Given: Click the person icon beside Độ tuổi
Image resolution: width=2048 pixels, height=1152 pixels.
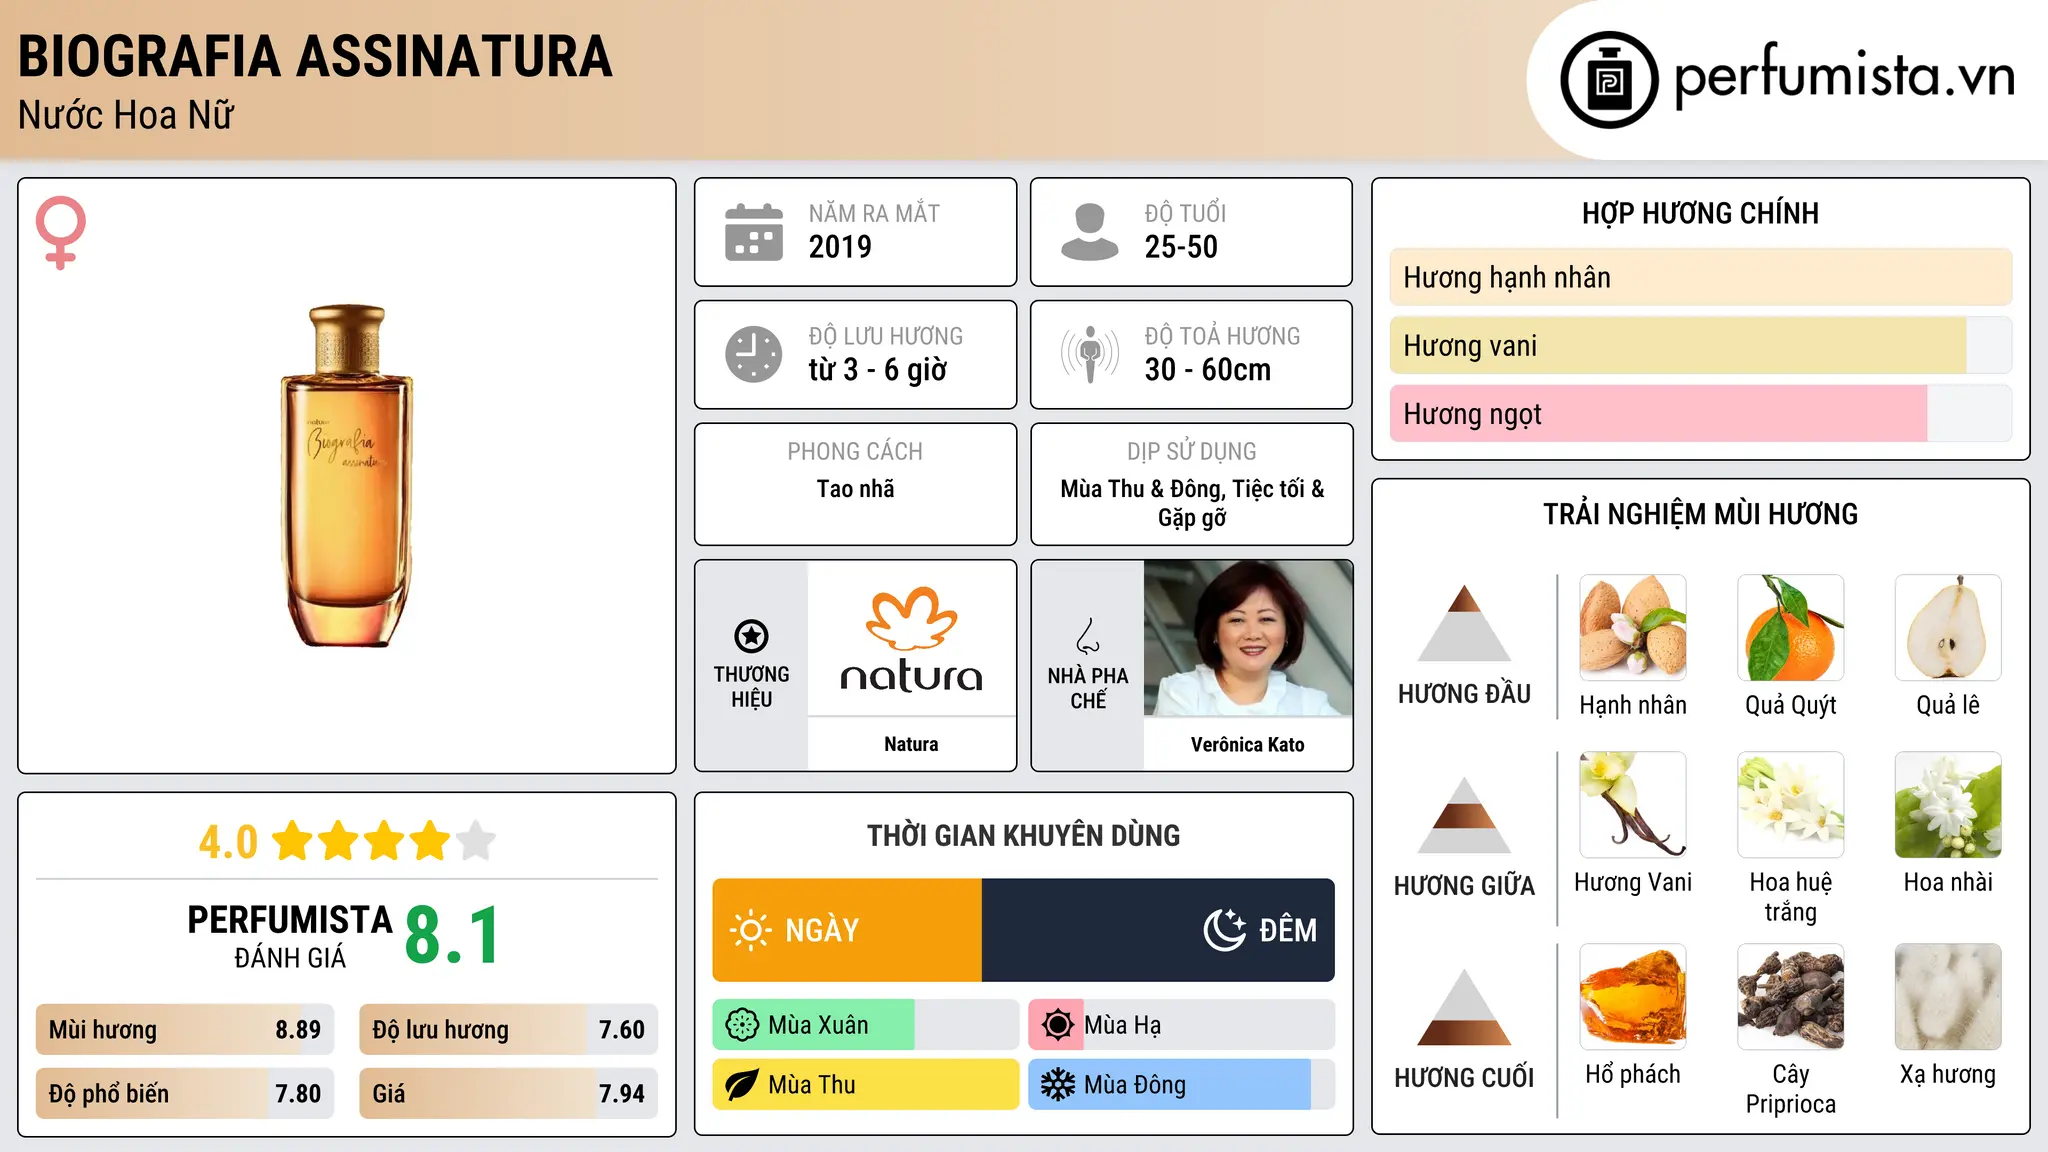Looking at the screenshot, I should coord(1090,232).
